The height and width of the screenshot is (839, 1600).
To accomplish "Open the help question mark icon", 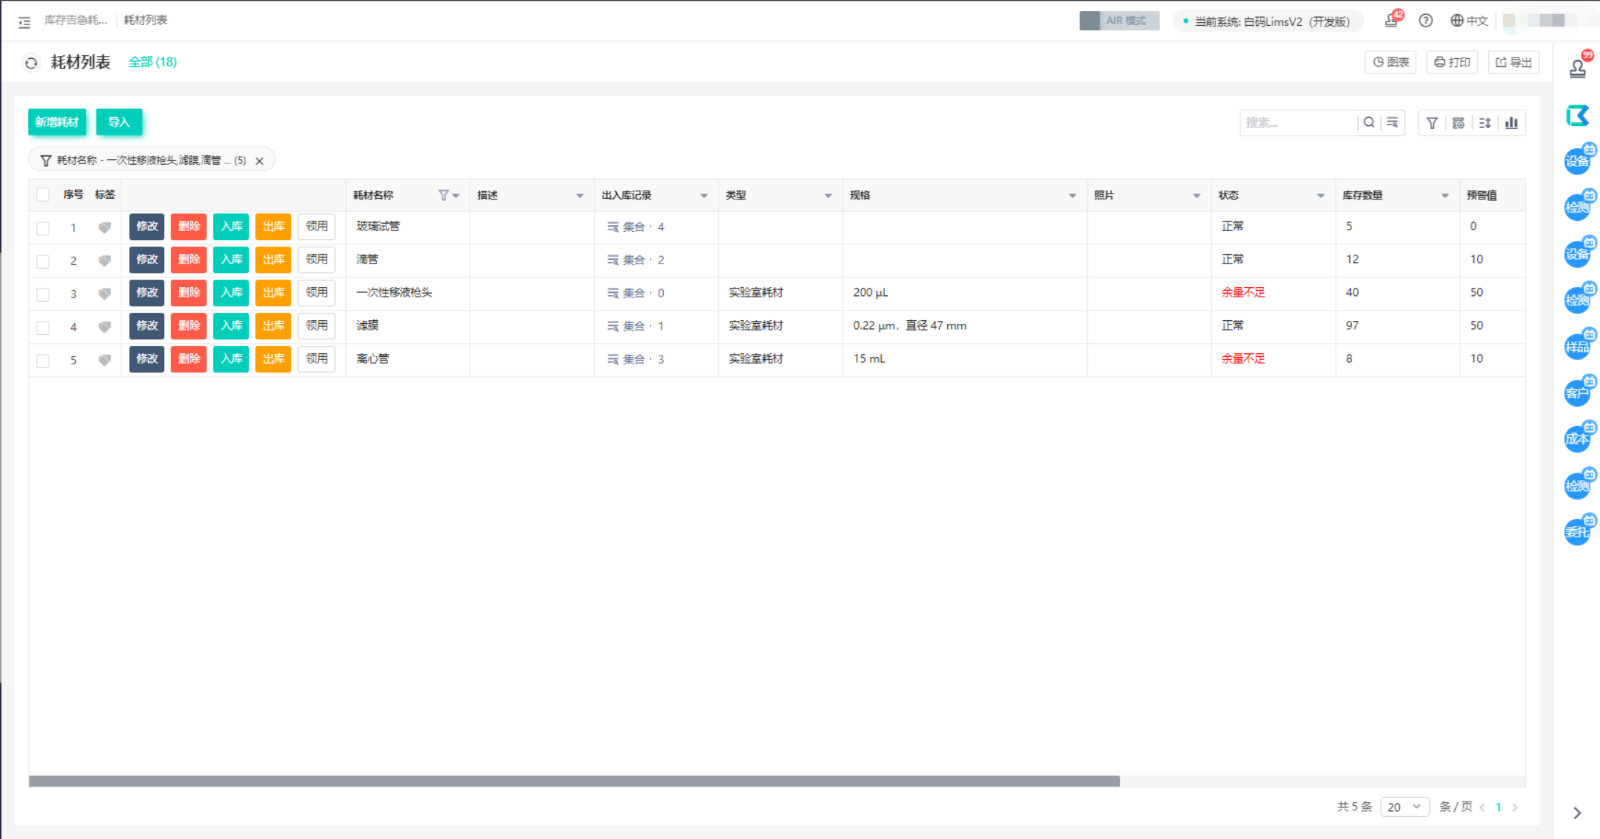I will pos(1426,21).
